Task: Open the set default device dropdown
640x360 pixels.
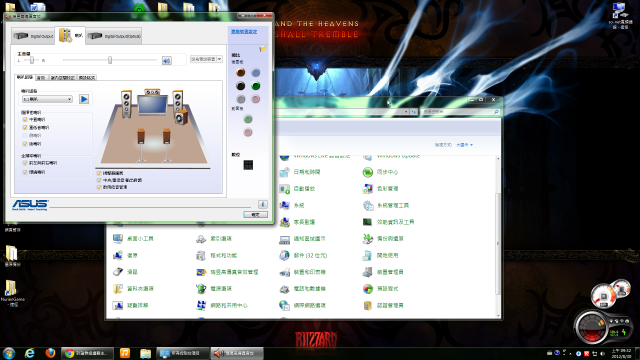Action: click(x=206, y=59)
